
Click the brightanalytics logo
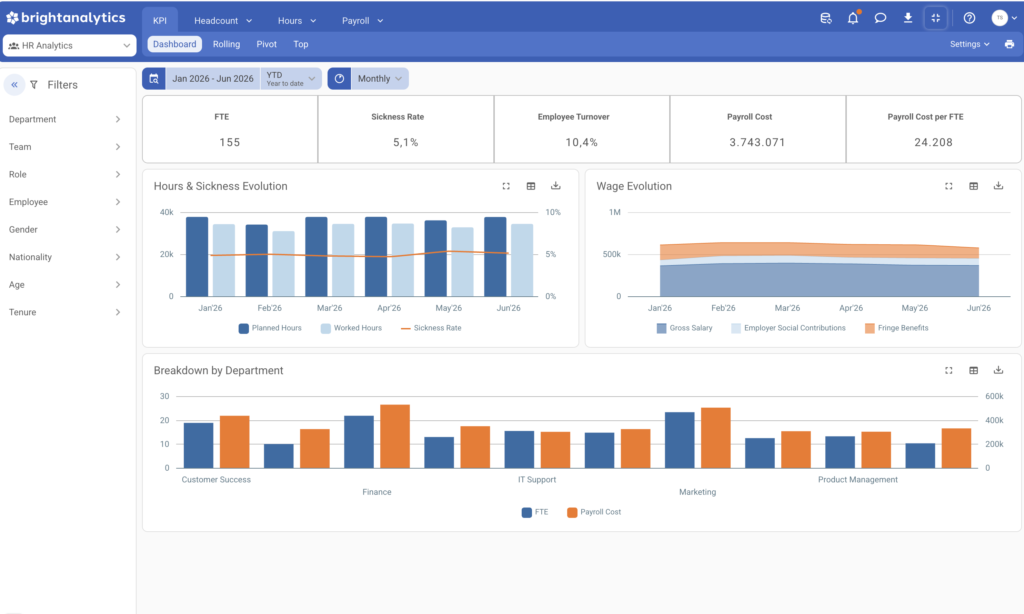pyautogui.click(x=66, y=18)
